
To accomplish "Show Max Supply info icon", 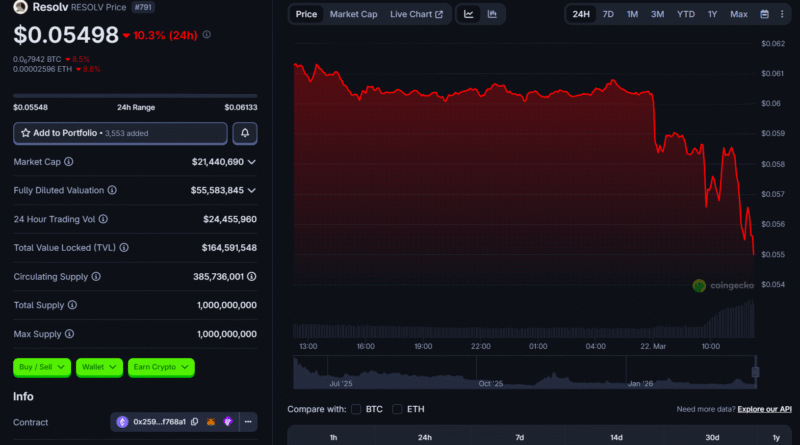I will [69, 334].
